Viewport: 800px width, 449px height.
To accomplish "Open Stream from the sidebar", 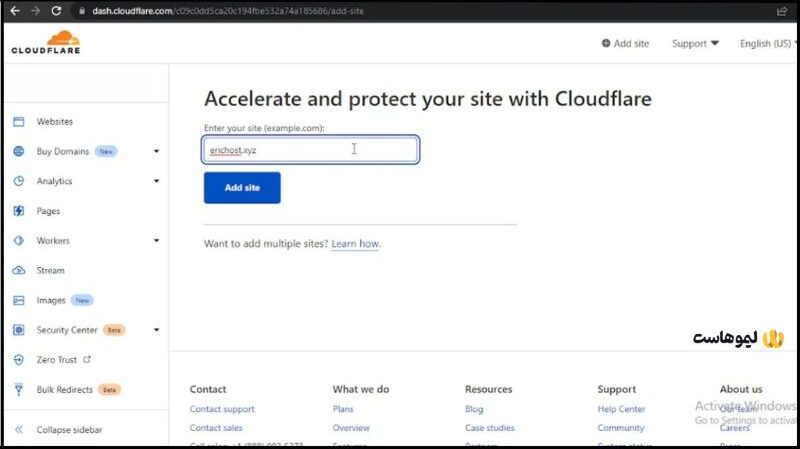I will (x=51, y=270).
